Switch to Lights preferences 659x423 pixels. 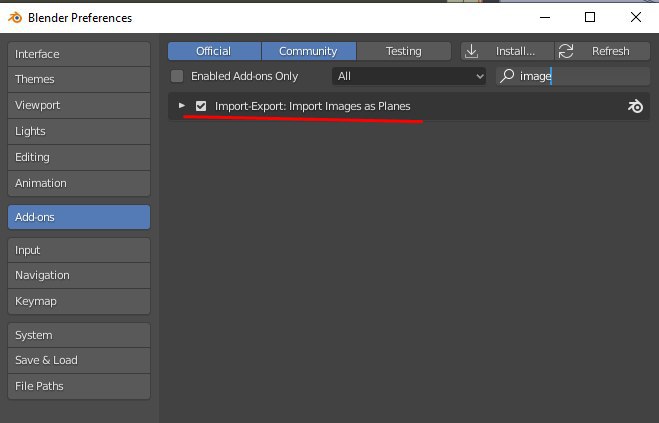pos(79,131)
